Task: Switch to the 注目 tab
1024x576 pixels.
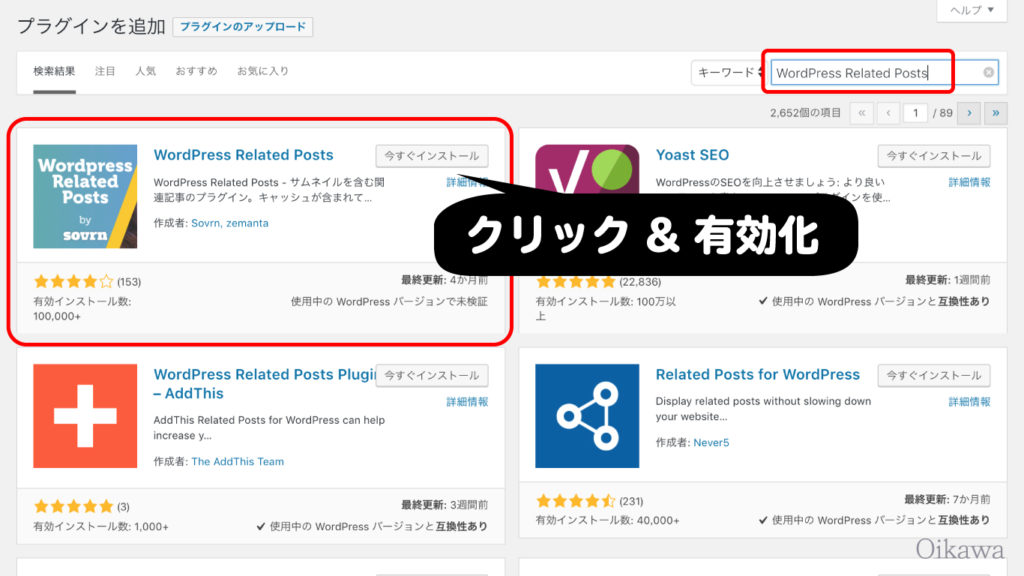Action: click(105, 71)
